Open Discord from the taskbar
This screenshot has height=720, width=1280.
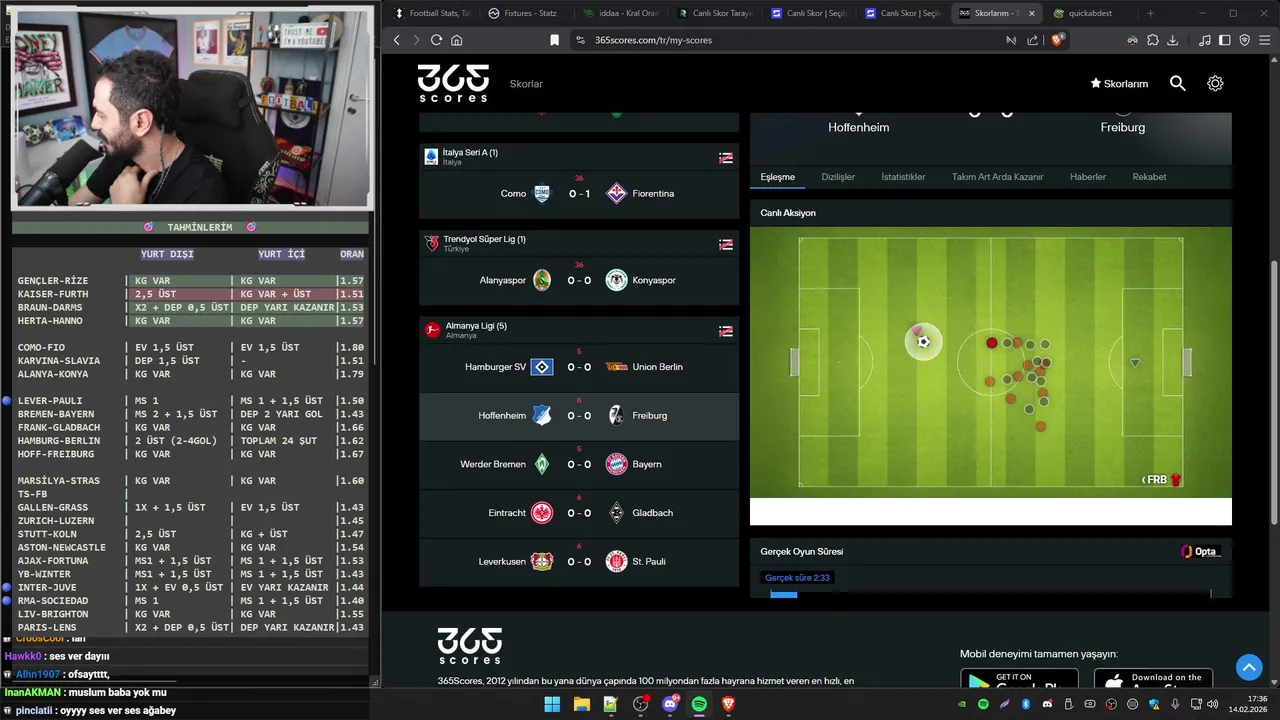(x=670, y=704)
